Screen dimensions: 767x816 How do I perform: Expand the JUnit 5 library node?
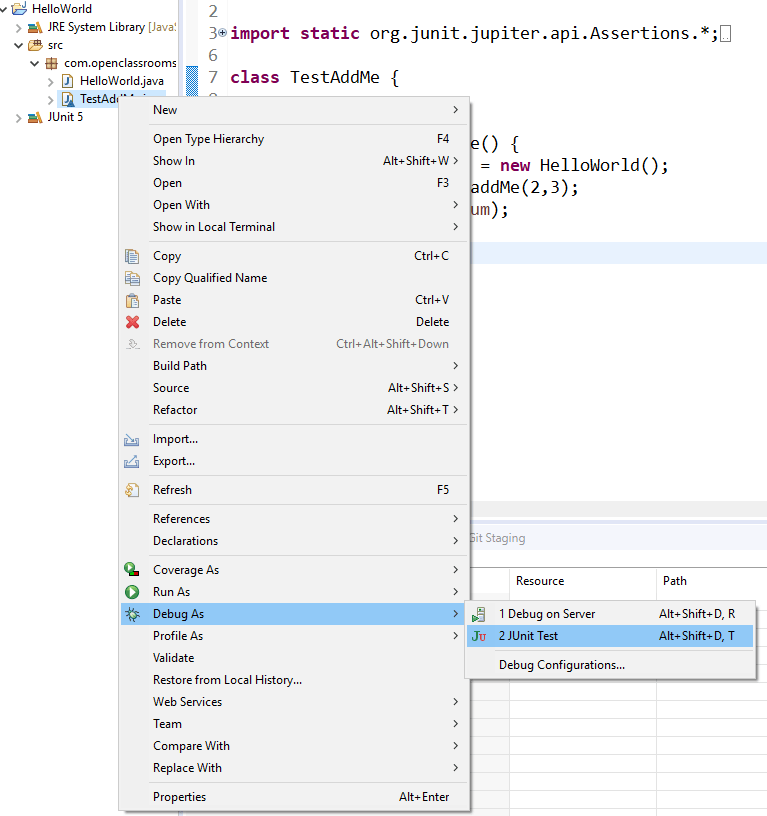[x=19, y=118]
